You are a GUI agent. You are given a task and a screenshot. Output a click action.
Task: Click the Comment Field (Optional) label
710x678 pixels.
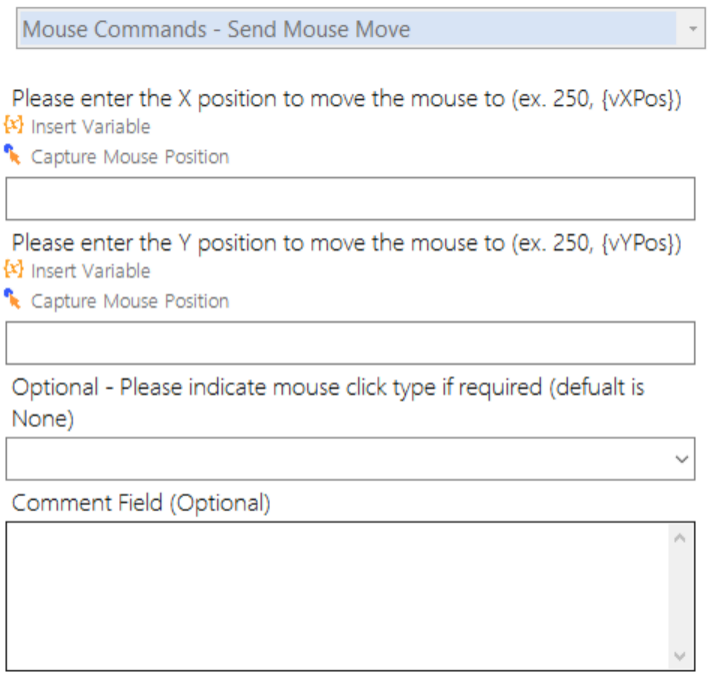(x=141, y=503)
